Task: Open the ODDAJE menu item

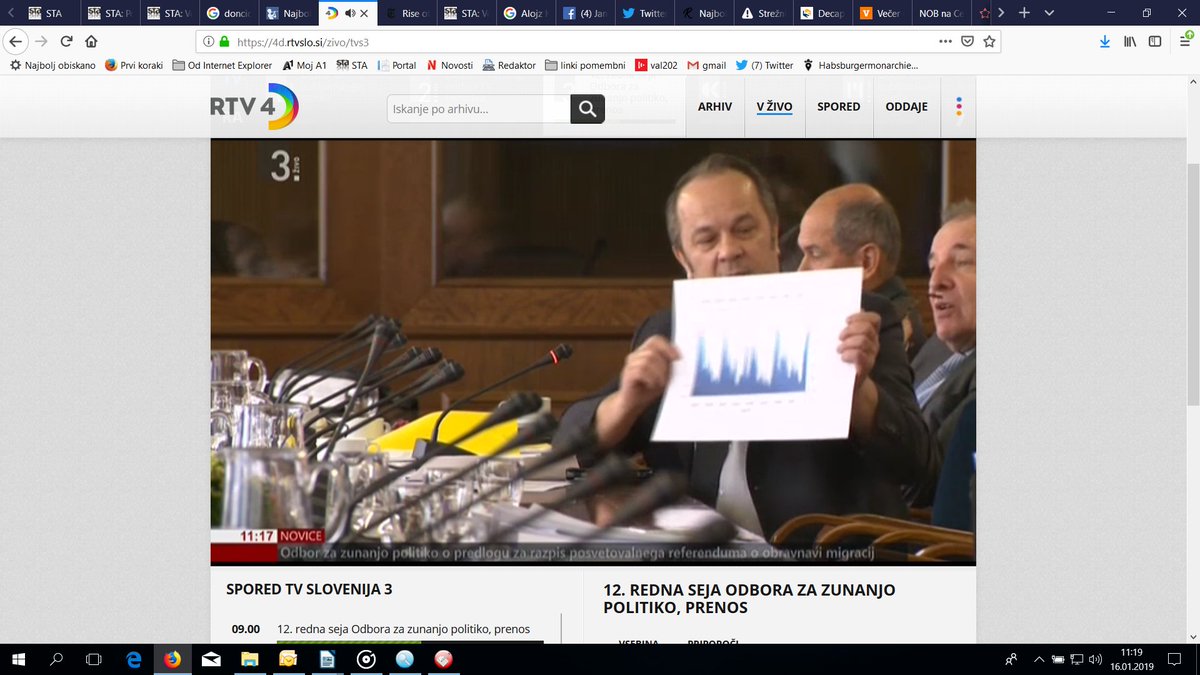Action: point(906,107)
